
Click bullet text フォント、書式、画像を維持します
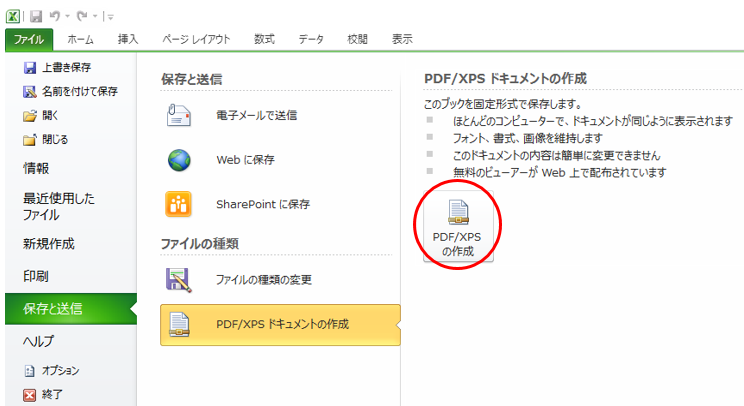click(x=528, y=138)
